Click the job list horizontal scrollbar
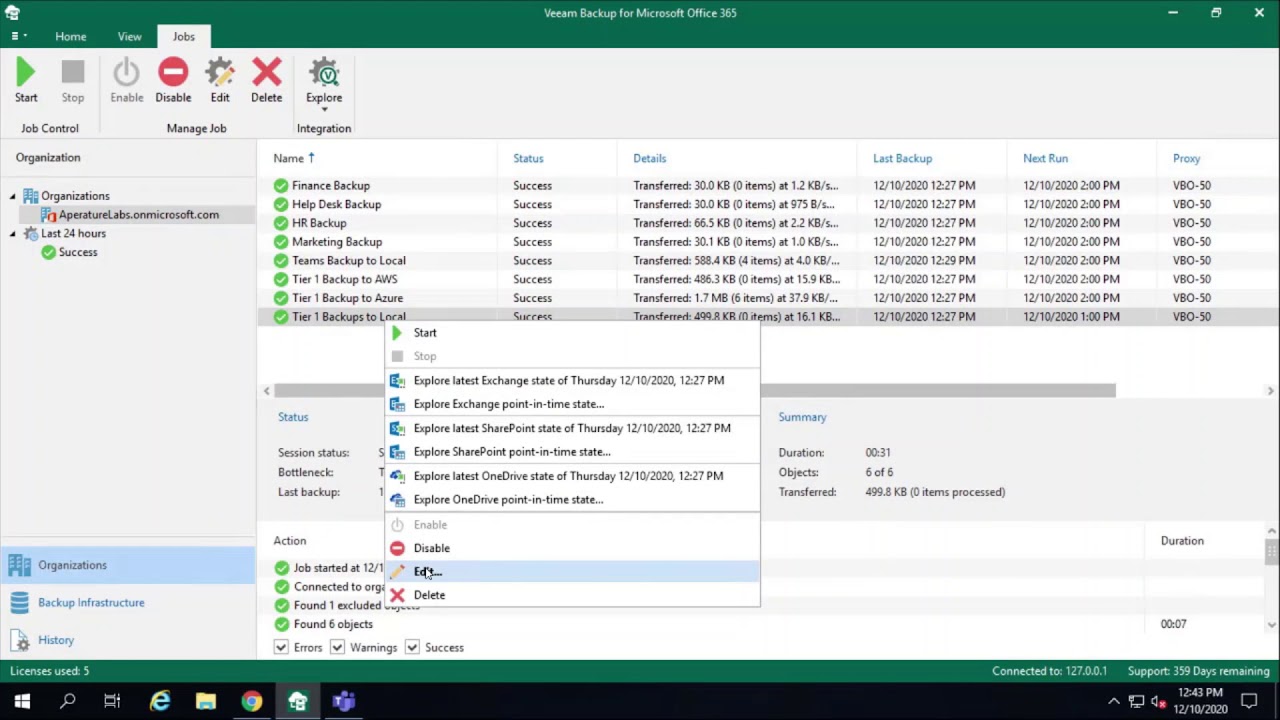The height and width of the screenshot is (720, 1280). 695,391
